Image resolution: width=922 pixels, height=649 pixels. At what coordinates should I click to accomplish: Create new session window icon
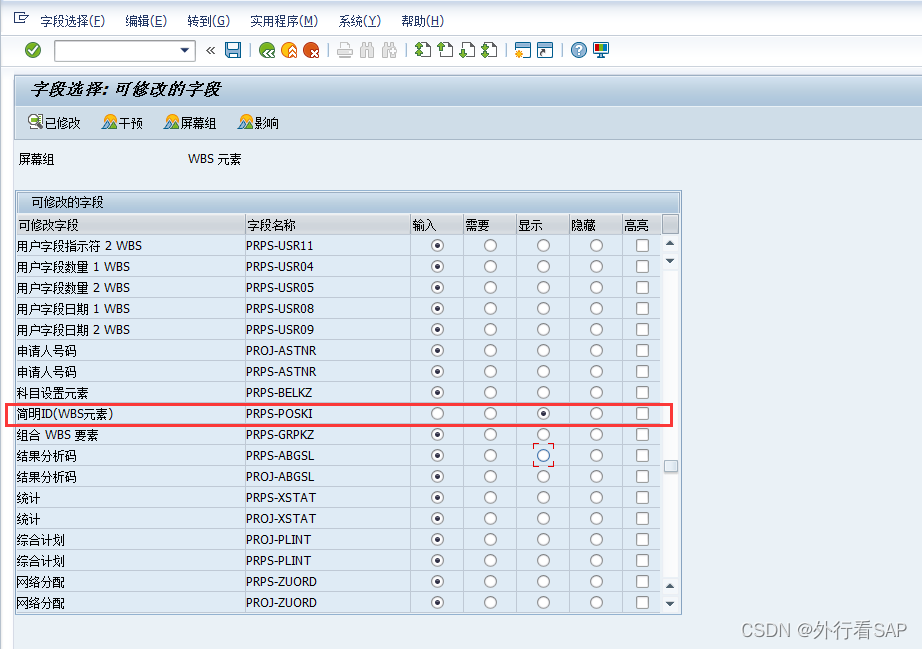click(522, 51)
